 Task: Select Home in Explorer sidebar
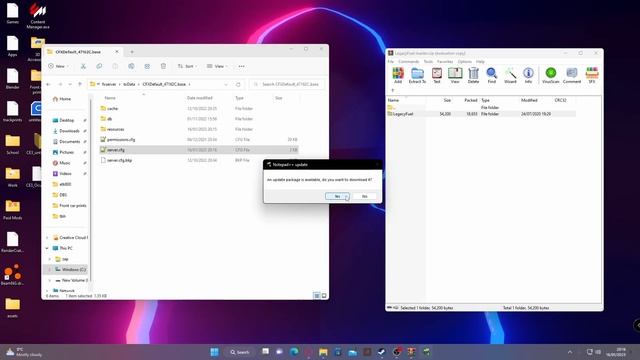pyautogui.click(x=65, y=99)
